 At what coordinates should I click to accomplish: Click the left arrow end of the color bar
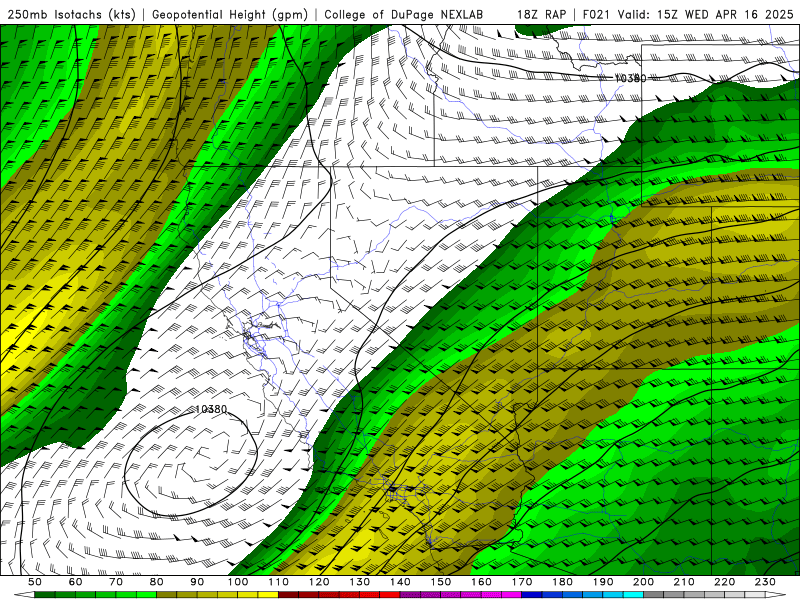pos(24,595)
